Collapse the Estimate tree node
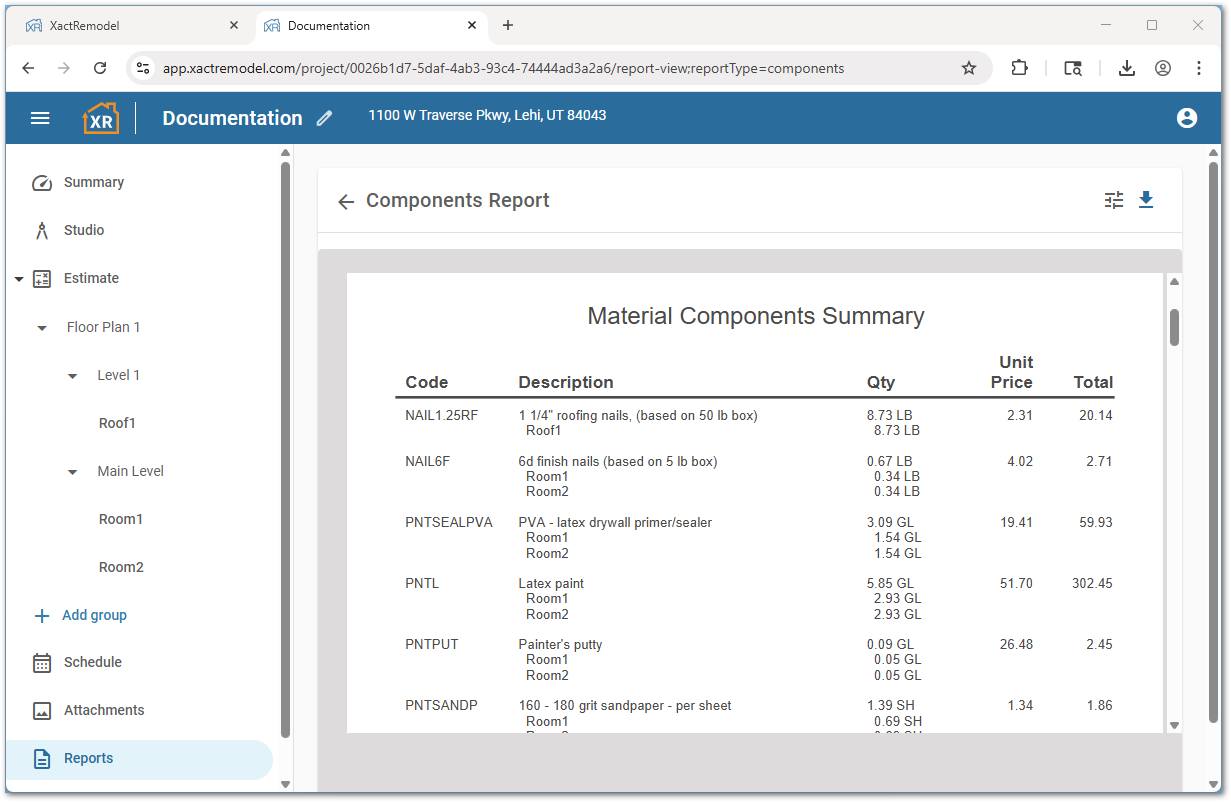The width and height of the screenshot is (1231, 802). coord(18,278)
